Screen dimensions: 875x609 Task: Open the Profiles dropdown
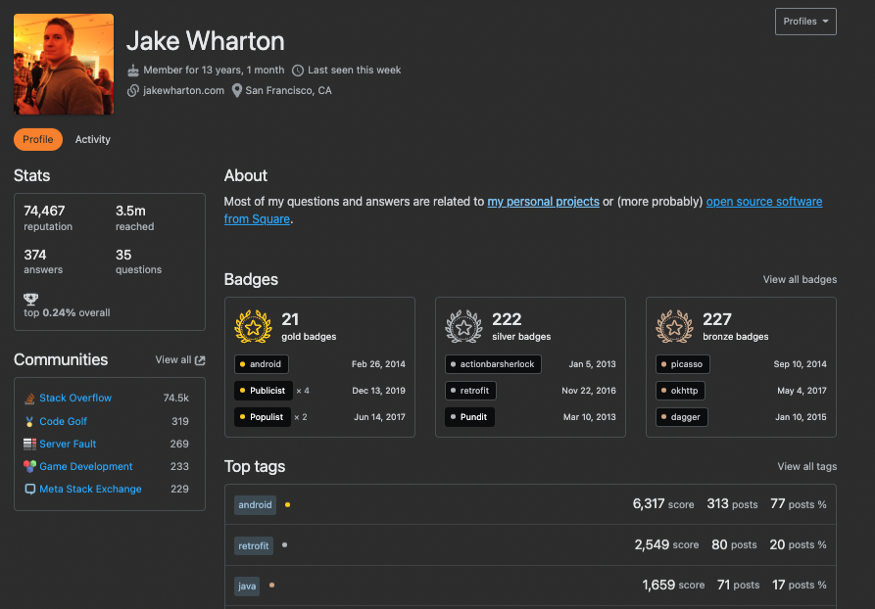805,22
